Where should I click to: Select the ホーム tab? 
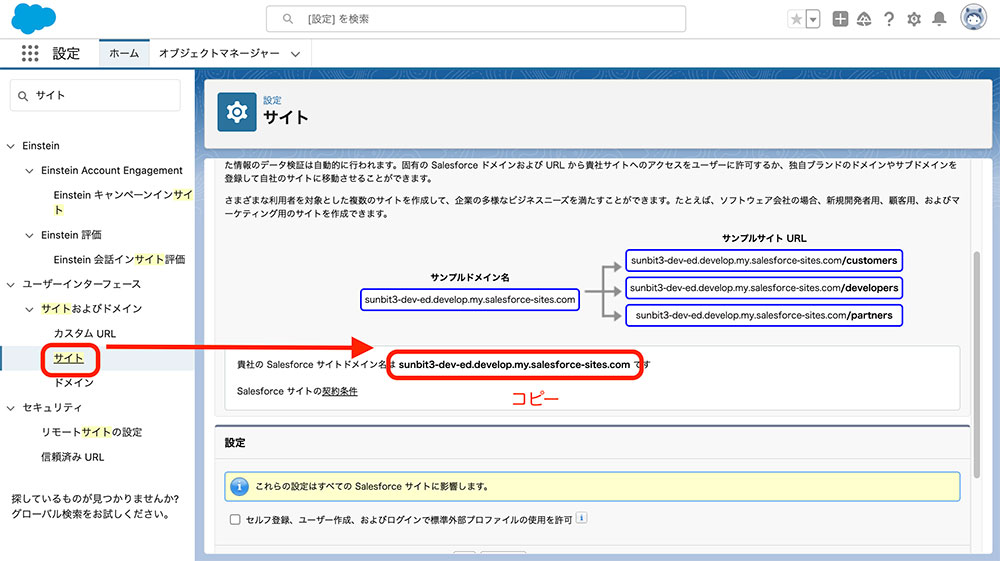pyautogui.click(x=124, y=54)
